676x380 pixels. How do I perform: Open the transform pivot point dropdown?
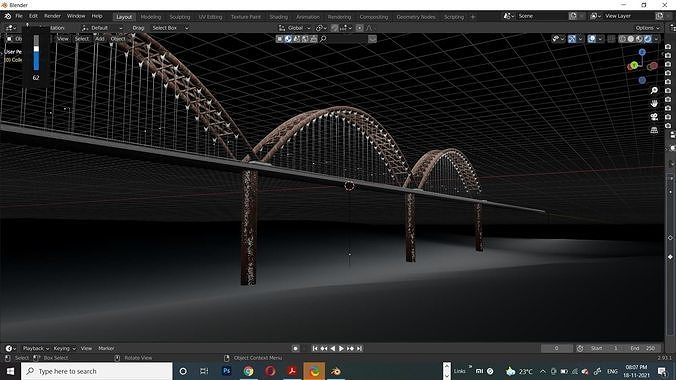click(321, 28)
